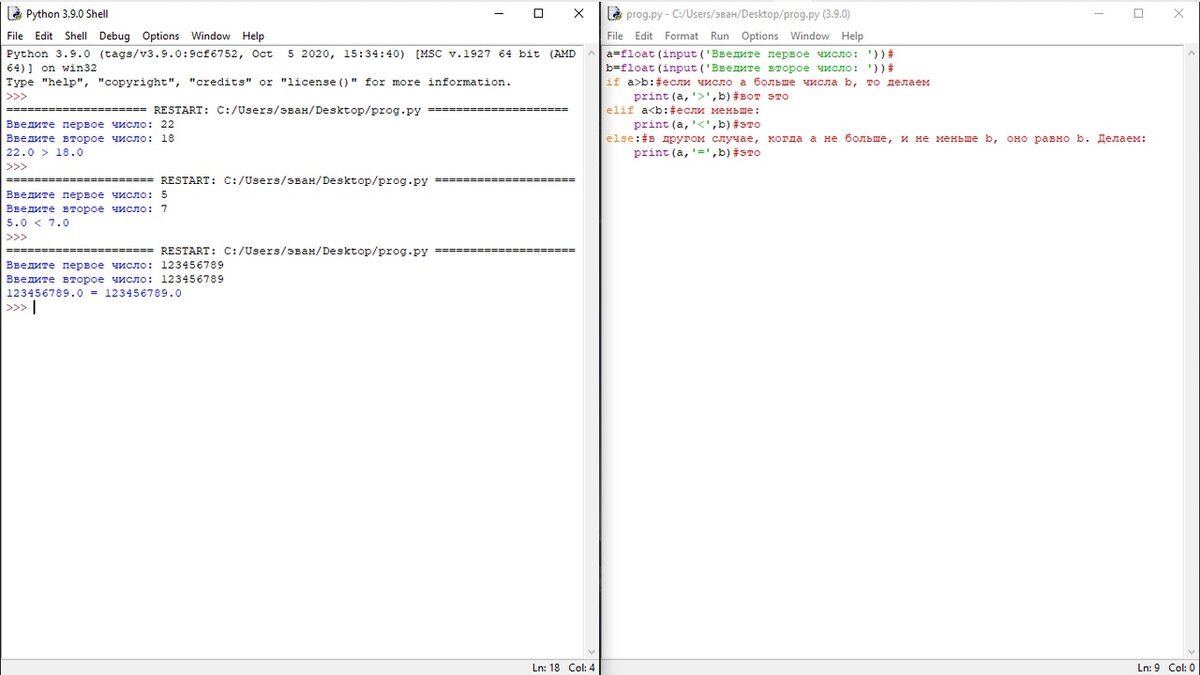Open Help menu in prog.py editor
Image resolution: width=1200 pixels, height=675 pixels.
coord(852,36)
